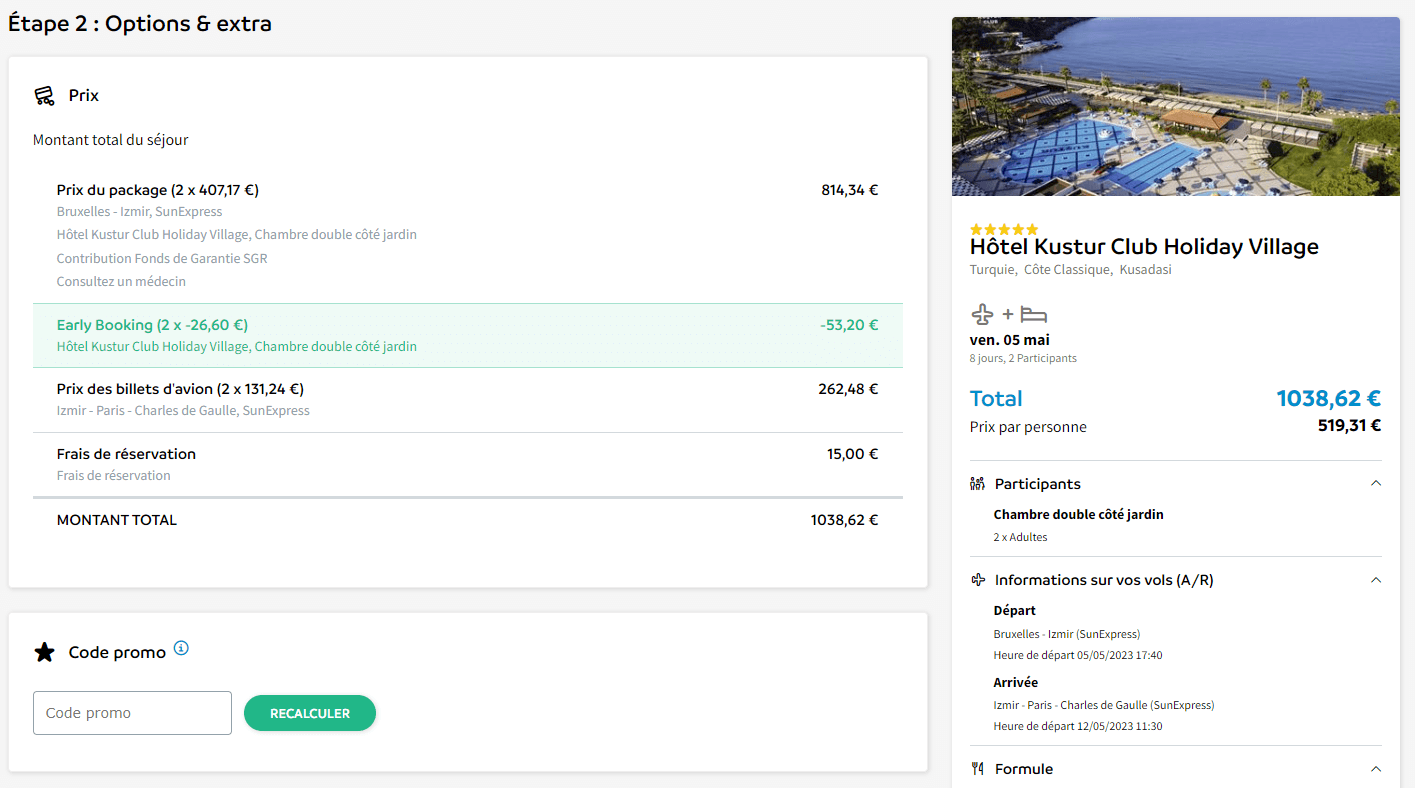Click 'Informations sur vos vols (A/R)' heading

pos(1104,580)
